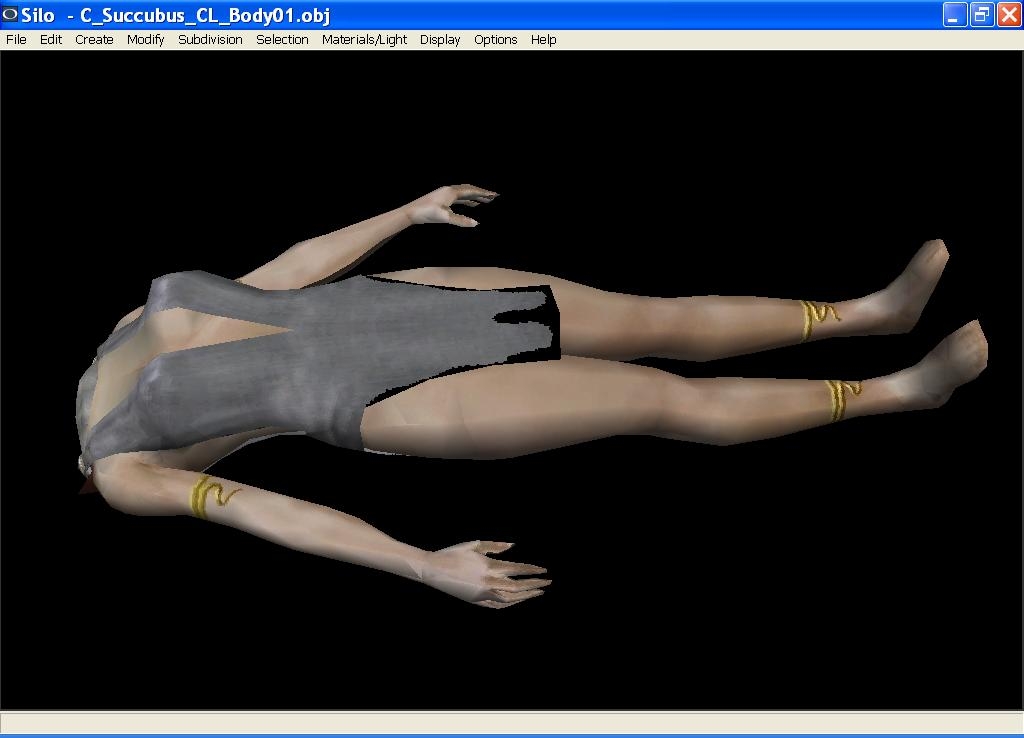1024x738 pixels.
Task: Show the Options menu
Action: [495, 40]
